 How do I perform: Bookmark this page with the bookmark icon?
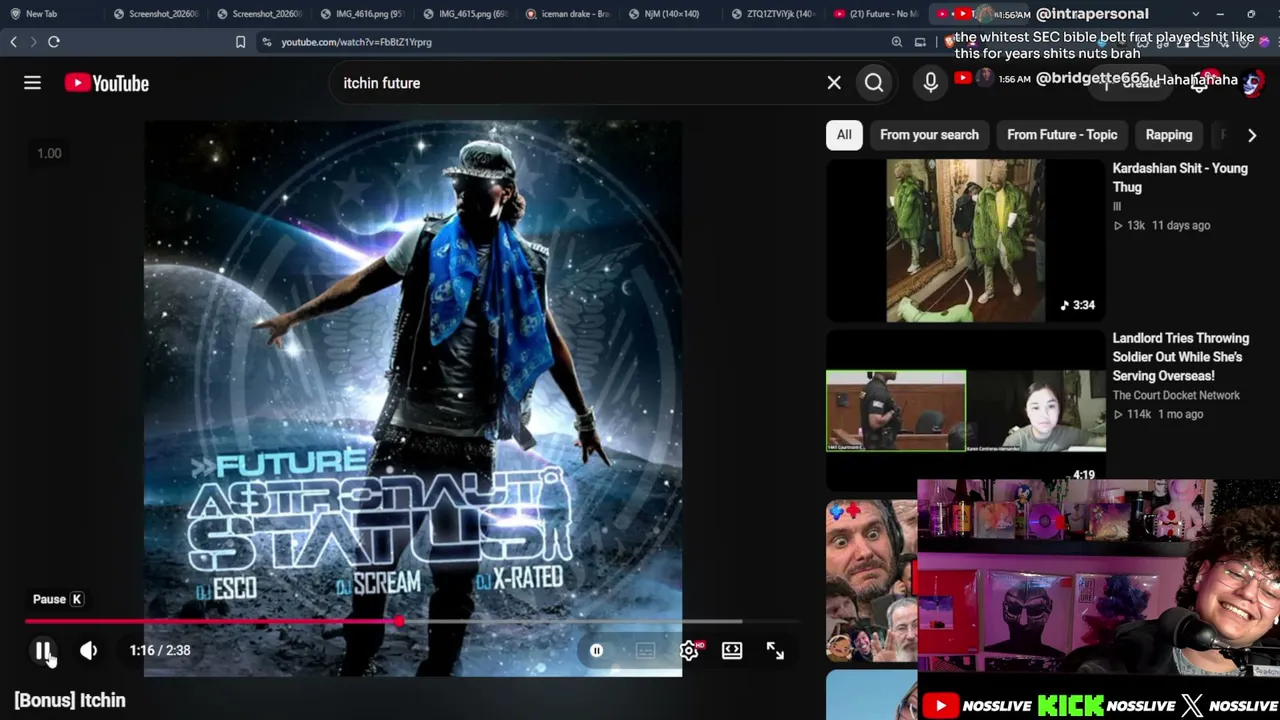coord(240,42)
